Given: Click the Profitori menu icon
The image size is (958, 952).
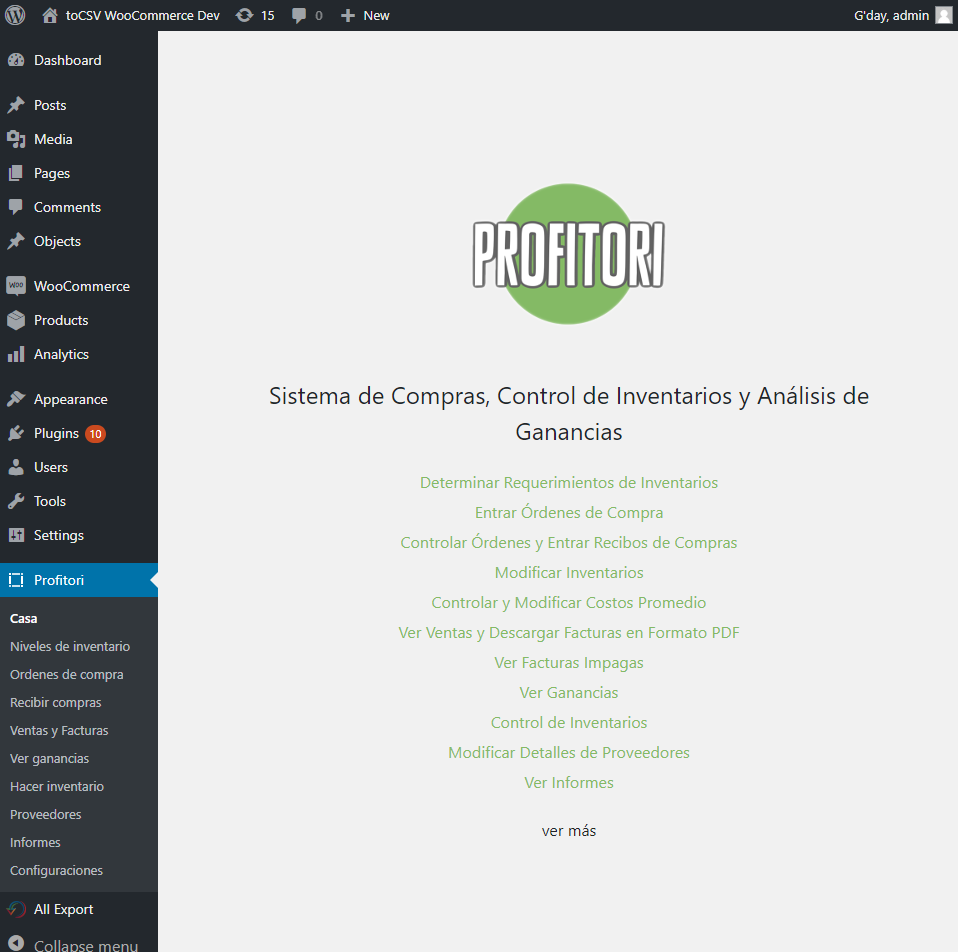Looking at the screenshot, I should [x=16, y=580].
